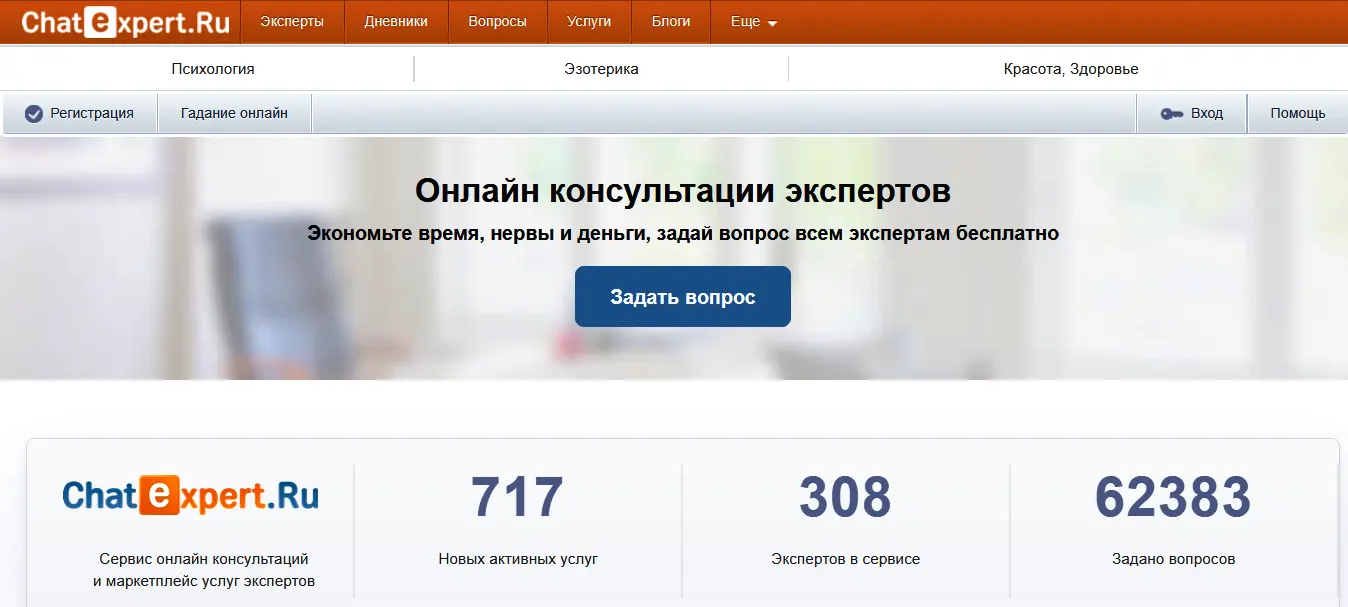Click the ChatExpert.Ru header logo

126,22
